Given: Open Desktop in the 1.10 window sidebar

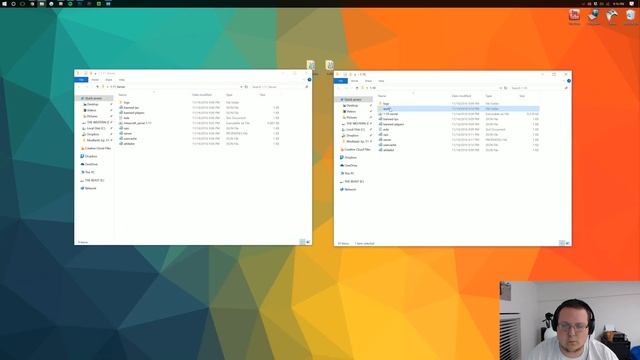Looking at the screenshot, I should click(352, 106).
